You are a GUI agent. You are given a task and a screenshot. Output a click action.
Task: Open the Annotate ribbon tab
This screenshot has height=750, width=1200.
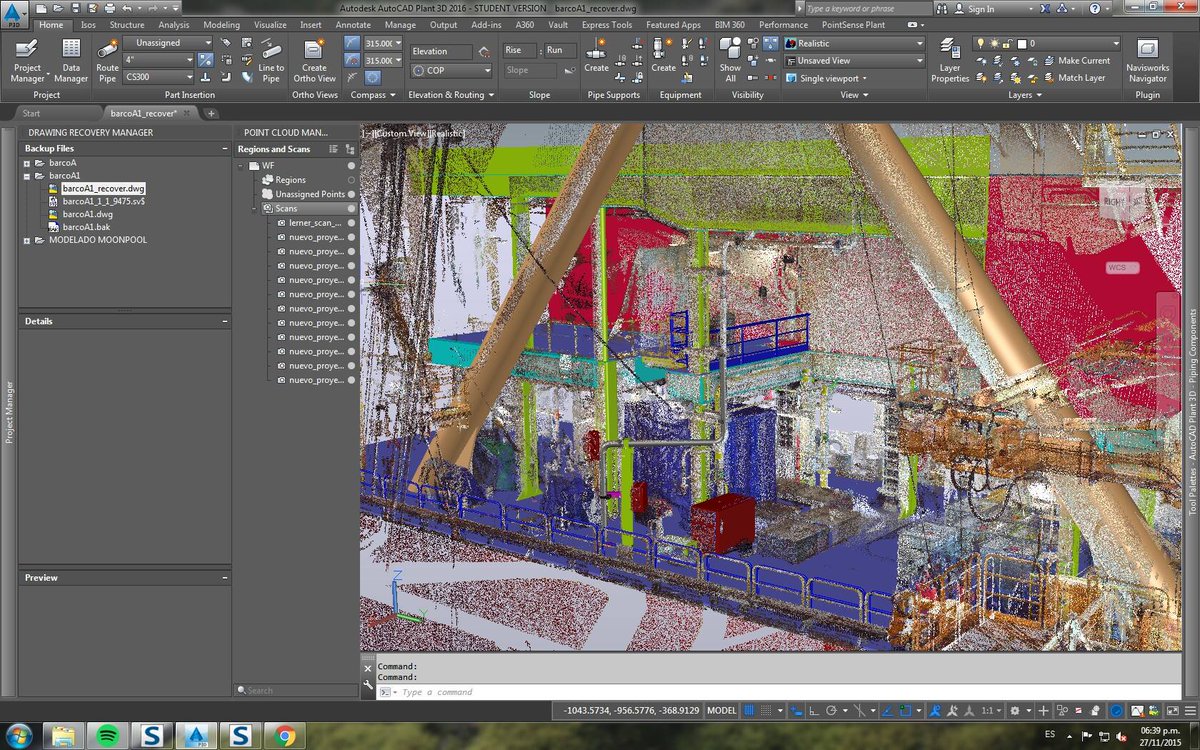353,25
